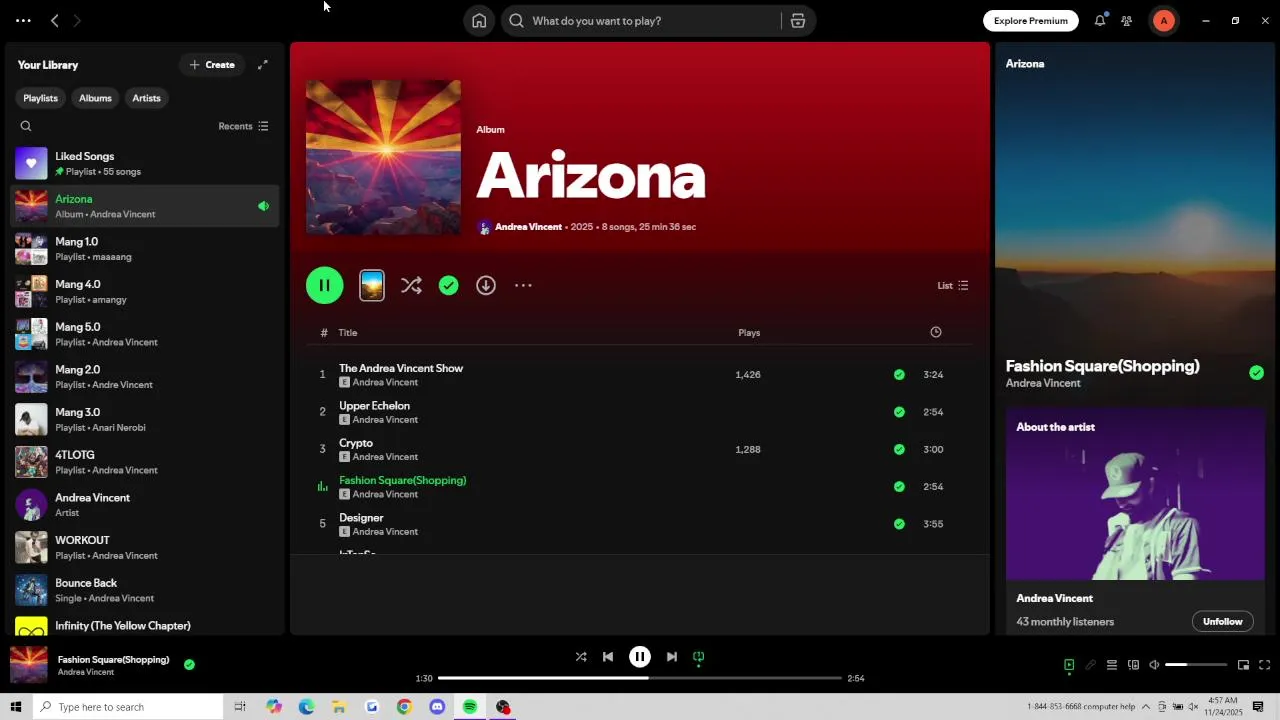This screenshot has height=720, width=1280.
Task: Toggle saved check beside now-playing song in player bar
Action: click(189, 664)
